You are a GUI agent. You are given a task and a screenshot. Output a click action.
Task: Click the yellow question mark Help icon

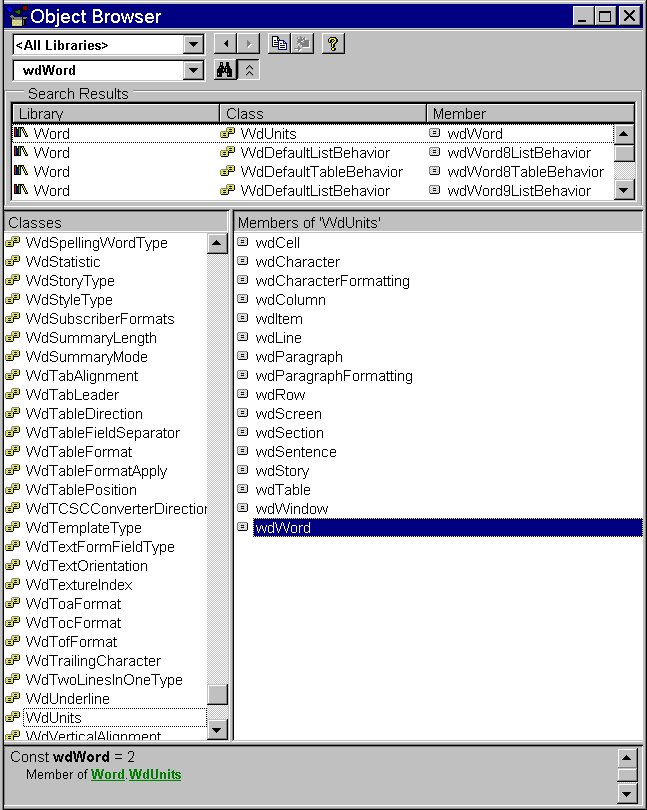(333, 44)
